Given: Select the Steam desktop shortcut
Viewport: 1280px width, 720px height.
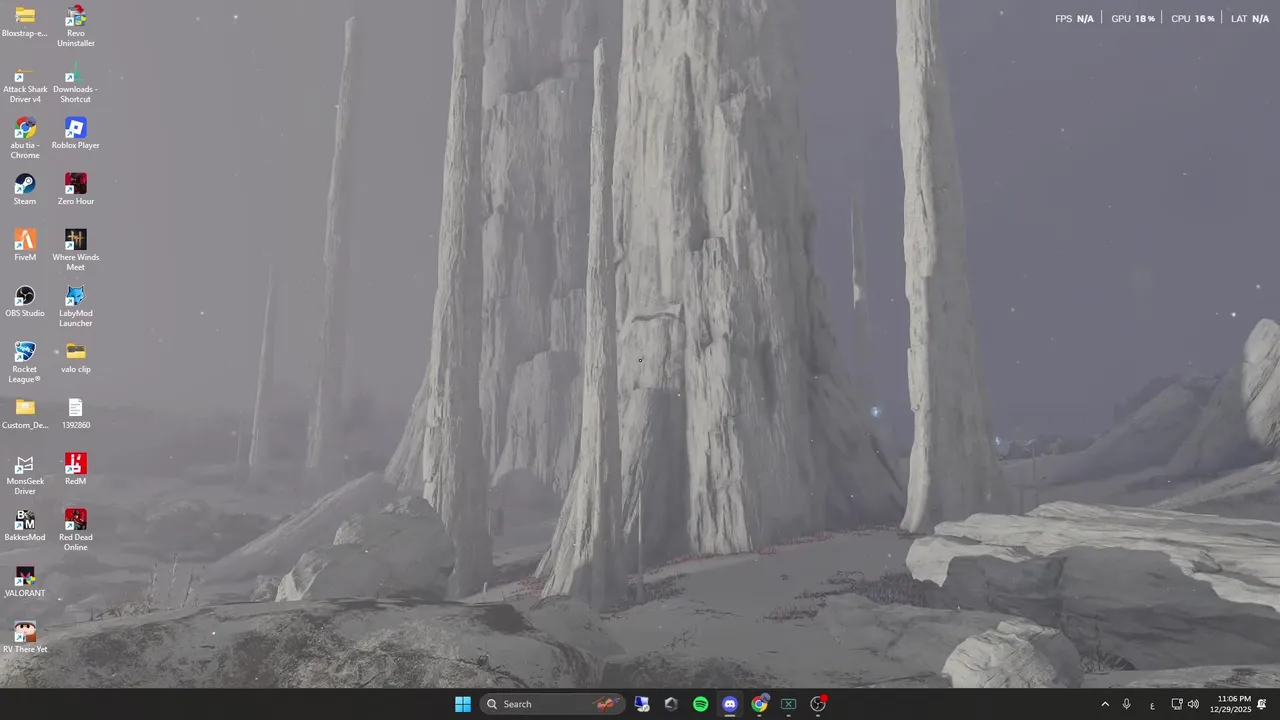Looking at the screenshot, I should click(25, 190).
